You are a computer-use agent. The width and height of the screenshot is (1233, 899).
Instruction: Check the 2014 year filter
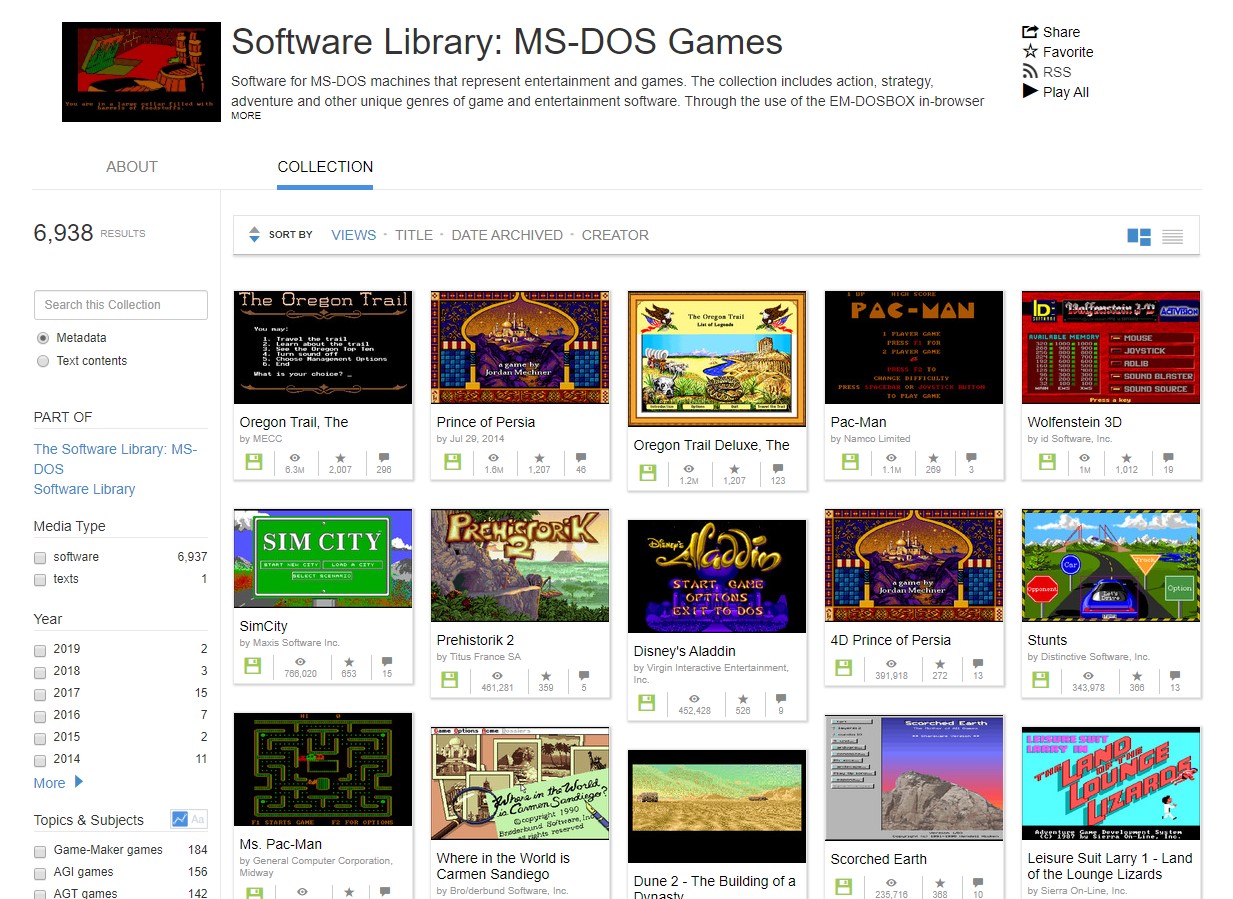click(x=40, y=760)
